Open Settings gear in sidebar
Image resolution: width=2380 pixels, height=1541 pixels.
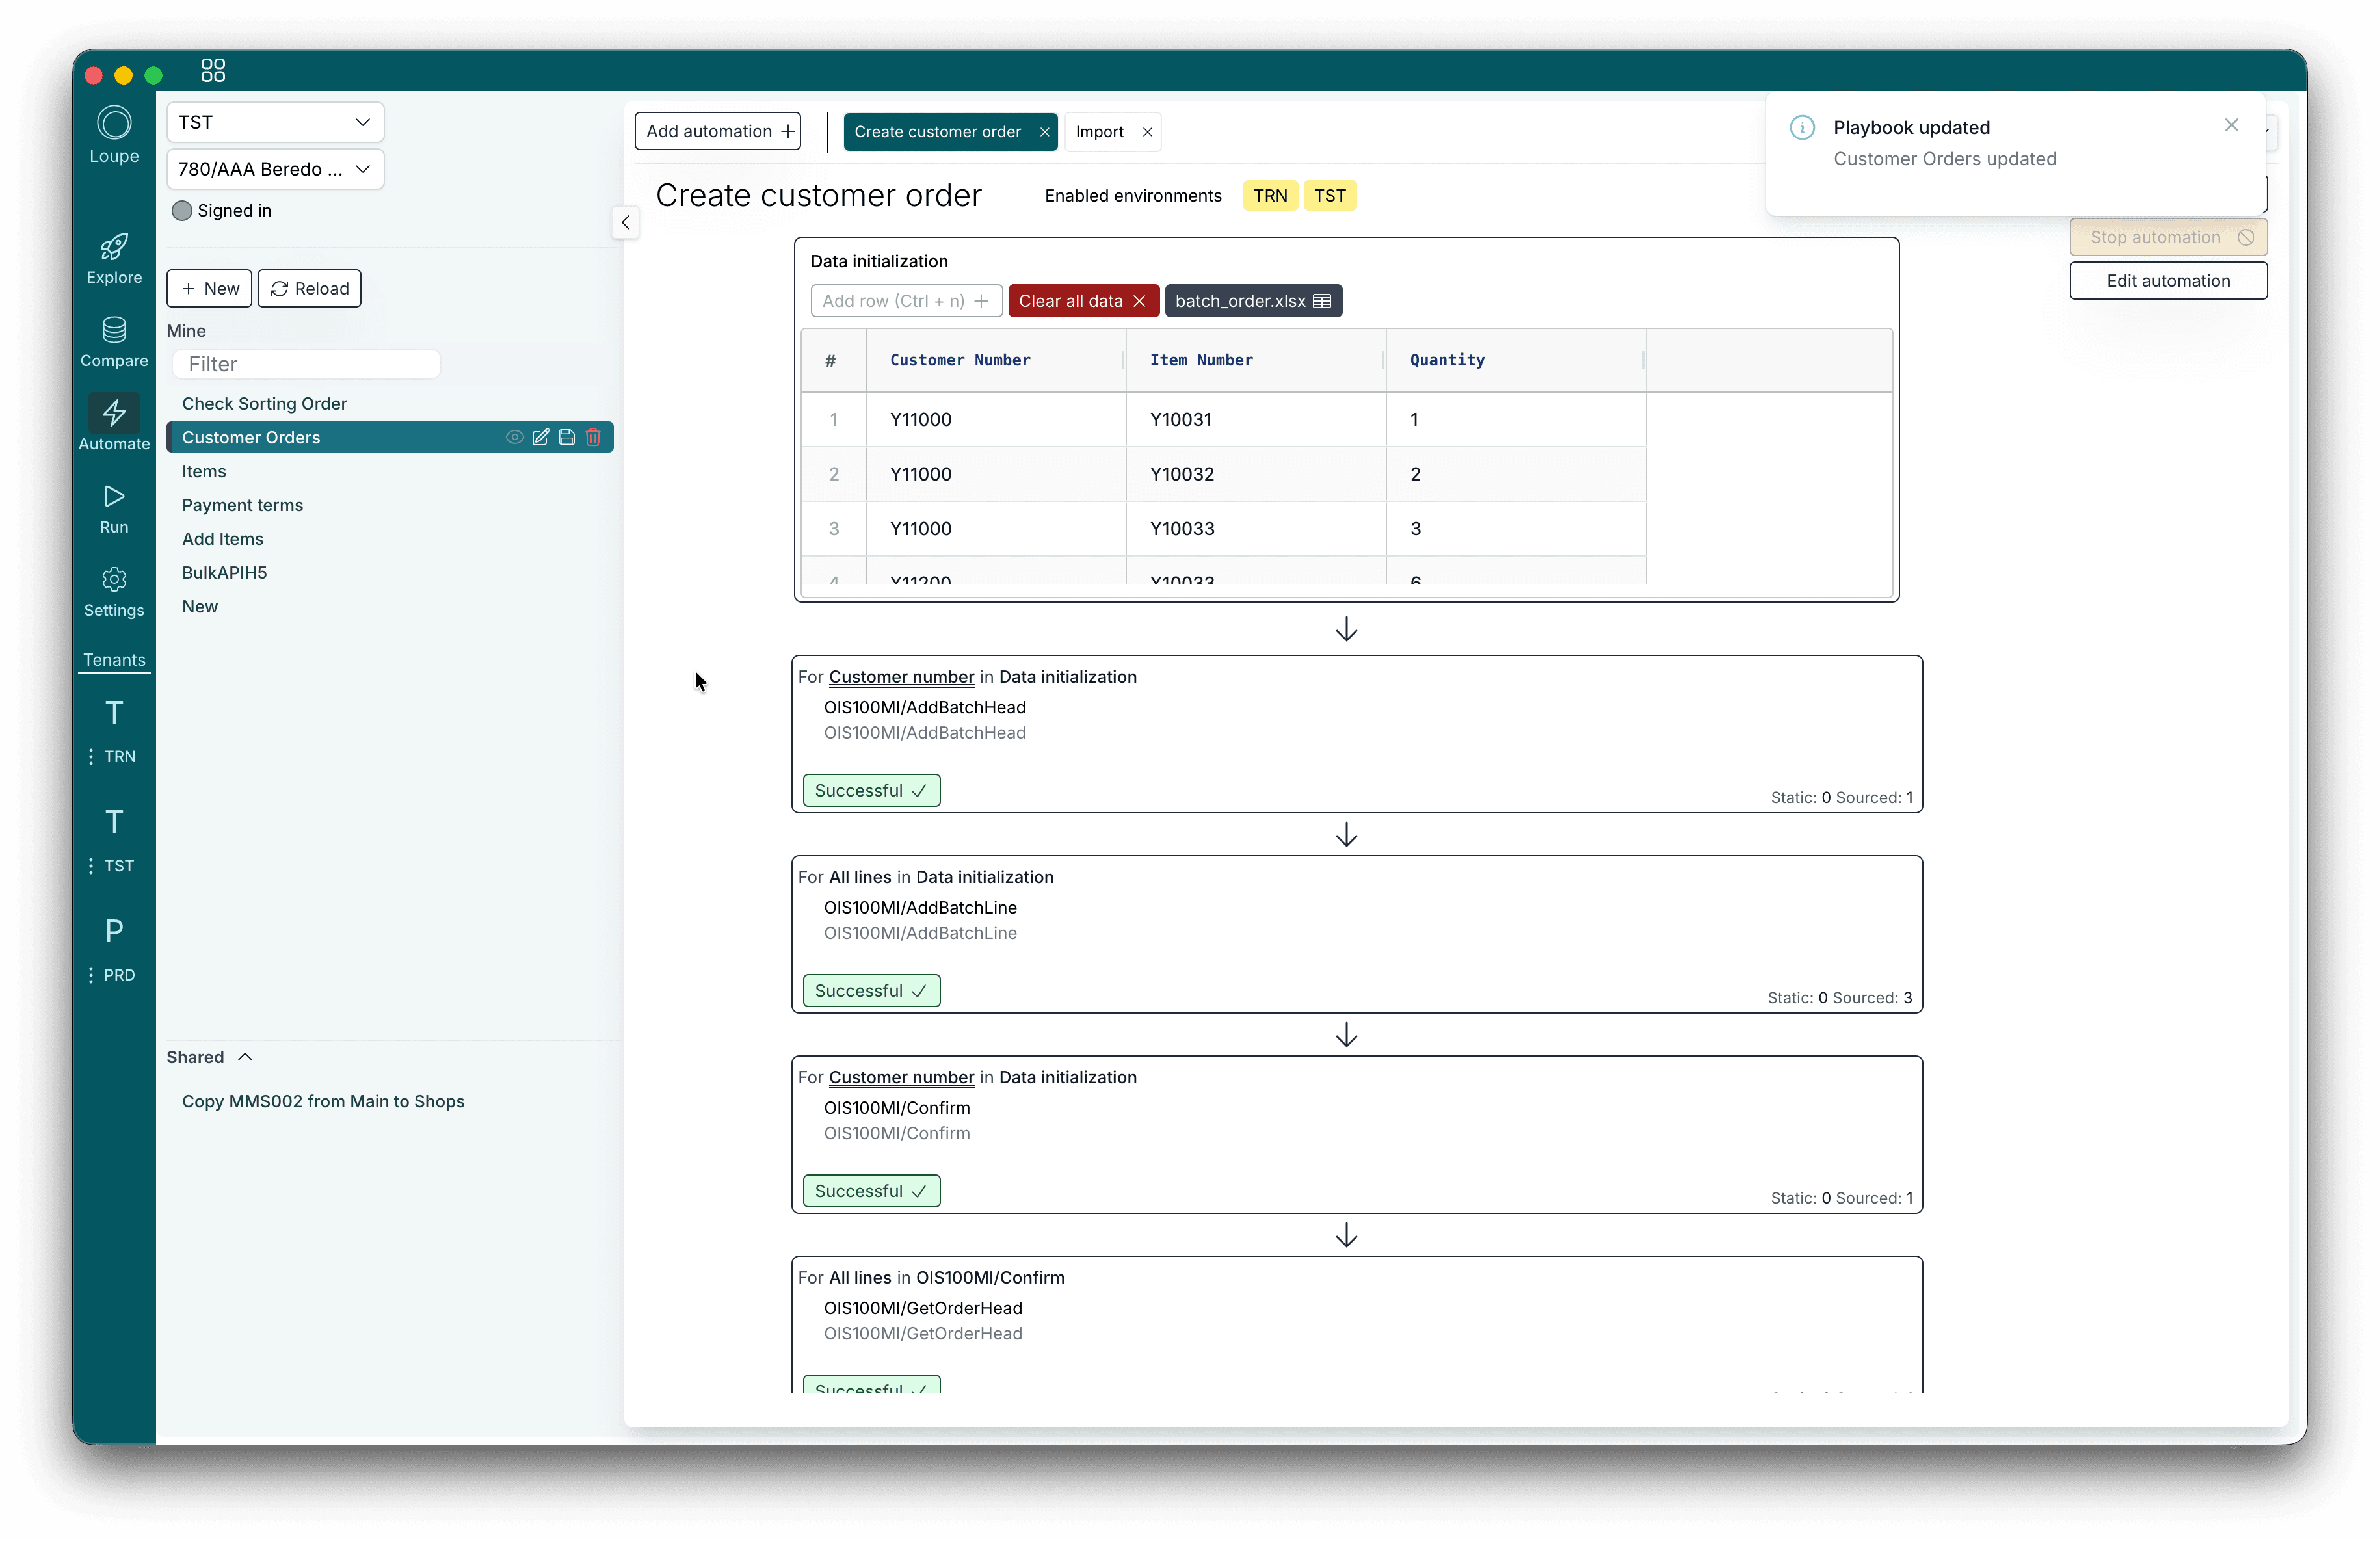(114, 580)
